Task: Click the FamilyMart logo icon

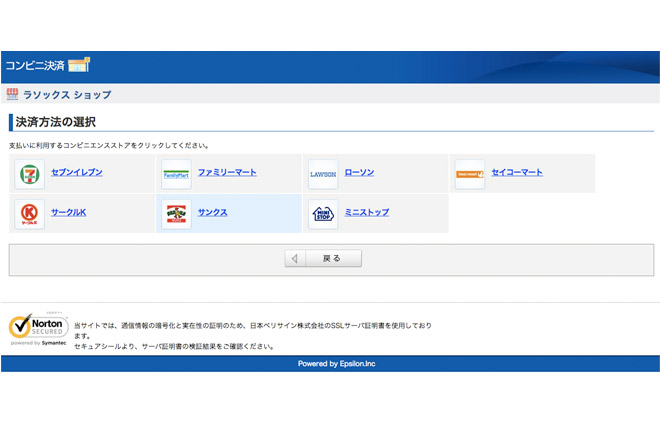Action: pos(176,174)
